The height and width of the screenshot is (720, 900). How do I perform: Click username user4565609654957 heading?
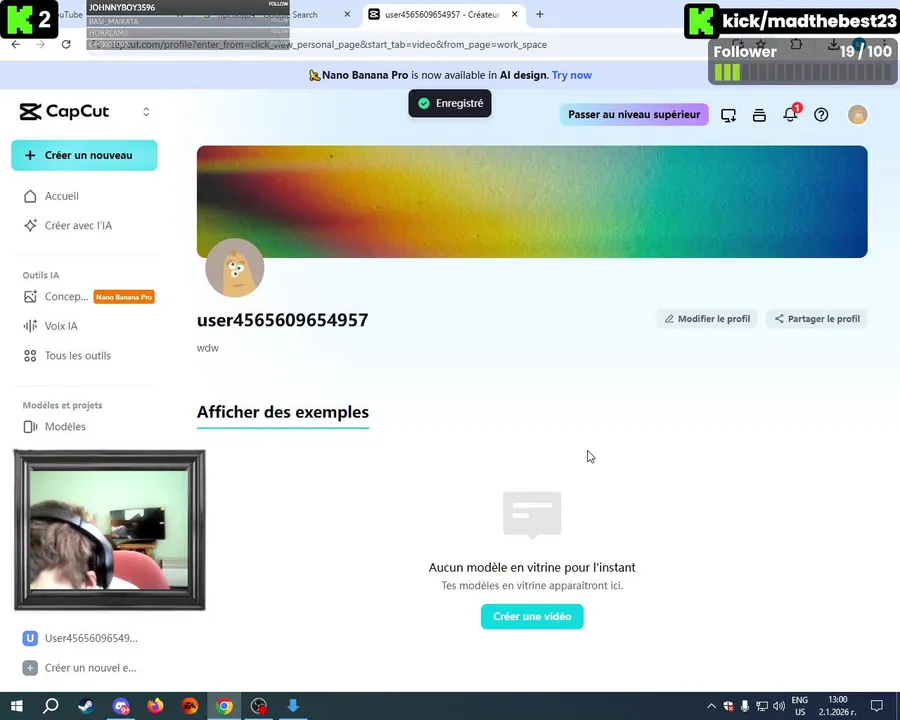282,320
